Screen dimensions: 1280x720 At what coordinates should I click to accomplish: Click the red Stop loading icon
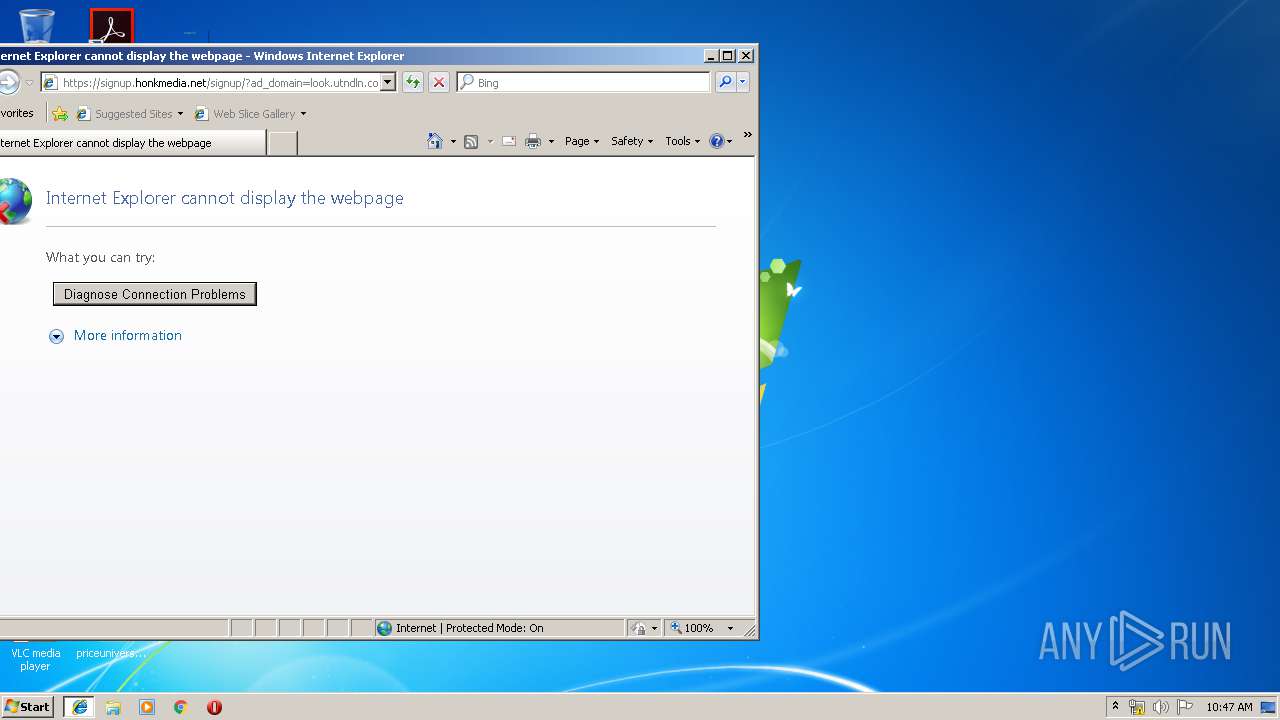[438, 82]
